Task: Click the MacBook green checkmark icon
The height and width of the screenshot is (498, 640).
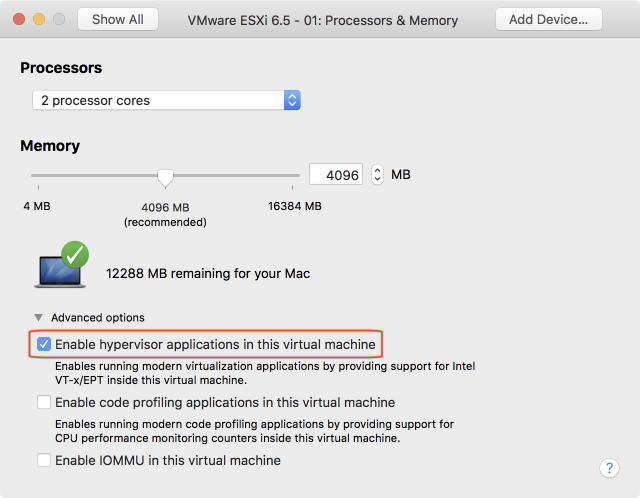Action: click(x=73, y=256)
